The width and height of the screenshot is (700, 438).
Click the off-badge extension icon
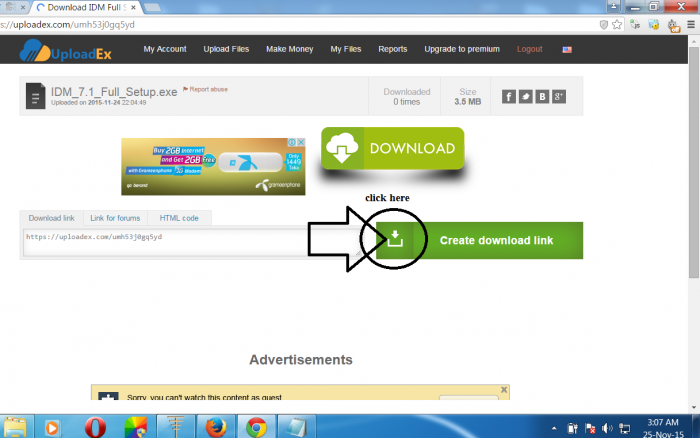click(673, 26)
